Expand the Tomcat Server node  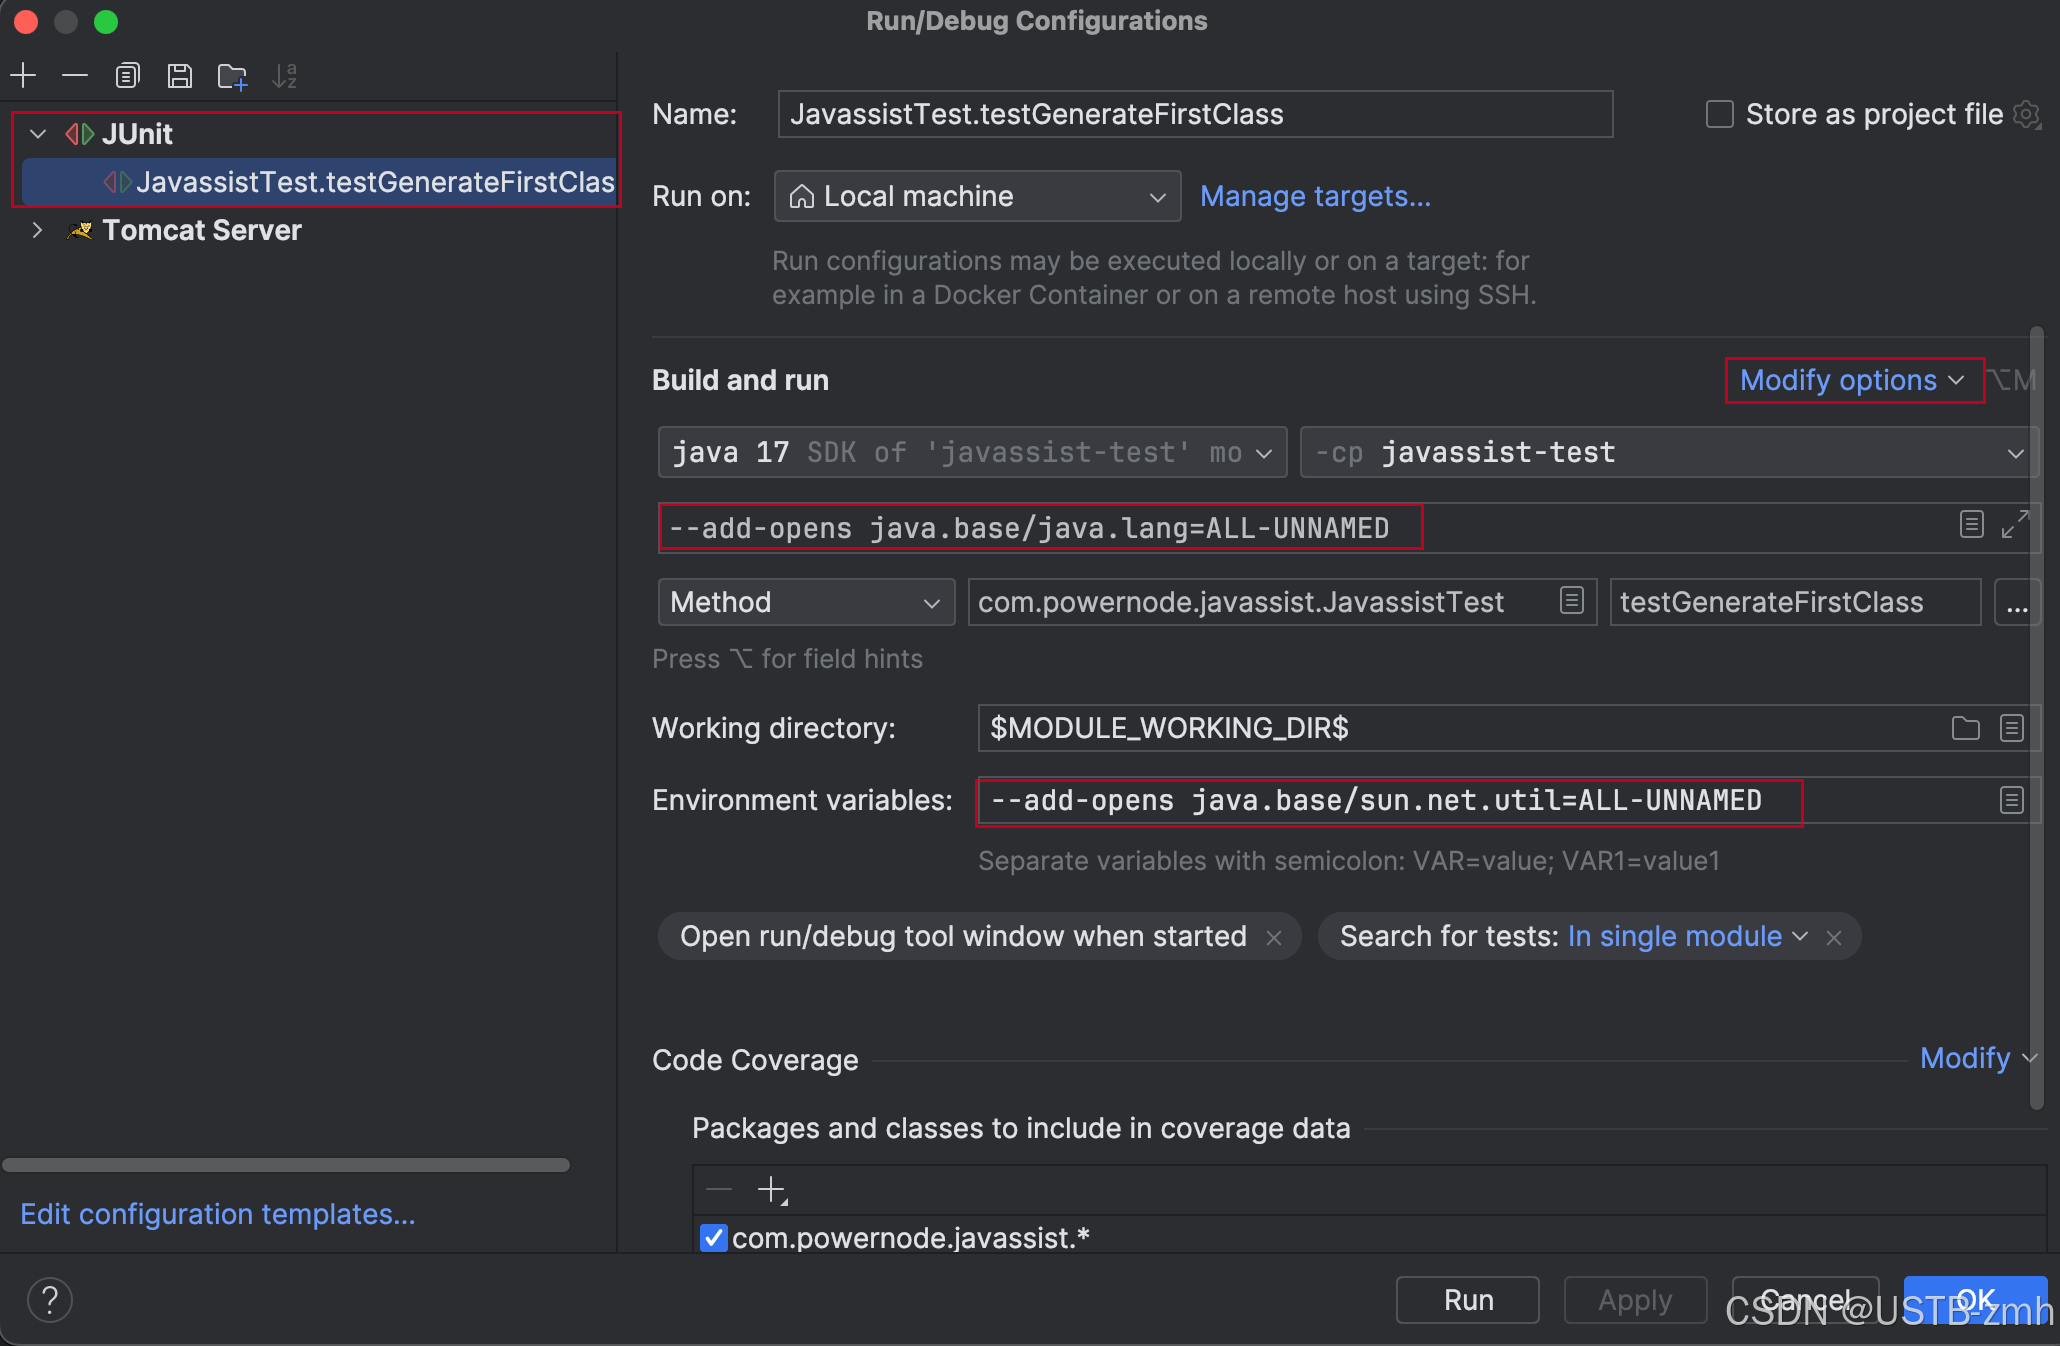pyautogui.click(x=38, y=230)
